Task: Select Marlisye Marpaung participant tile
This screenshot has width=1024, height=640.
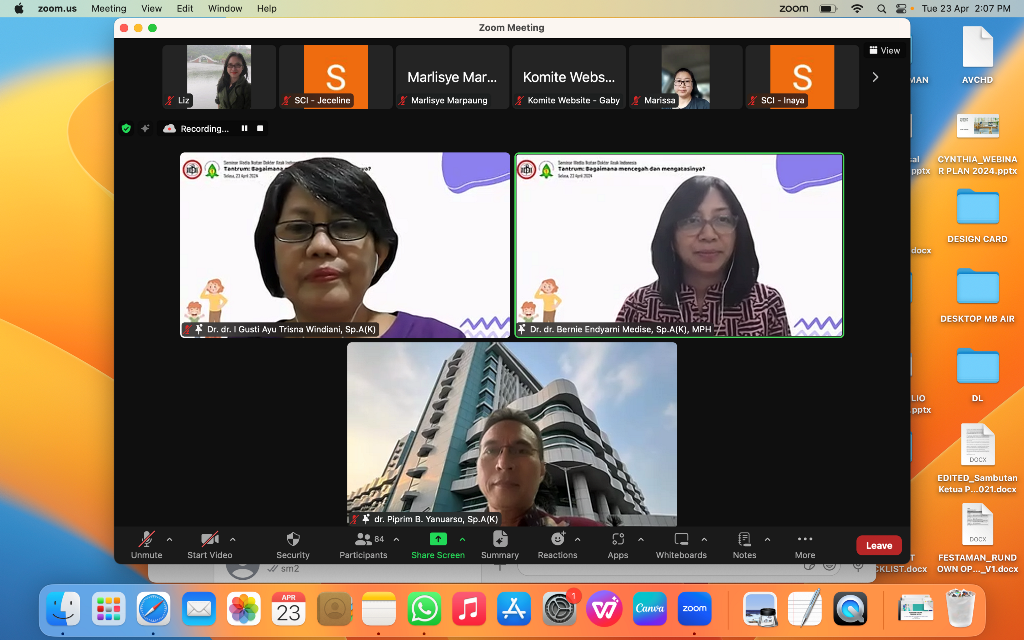Action: (452, 76)
